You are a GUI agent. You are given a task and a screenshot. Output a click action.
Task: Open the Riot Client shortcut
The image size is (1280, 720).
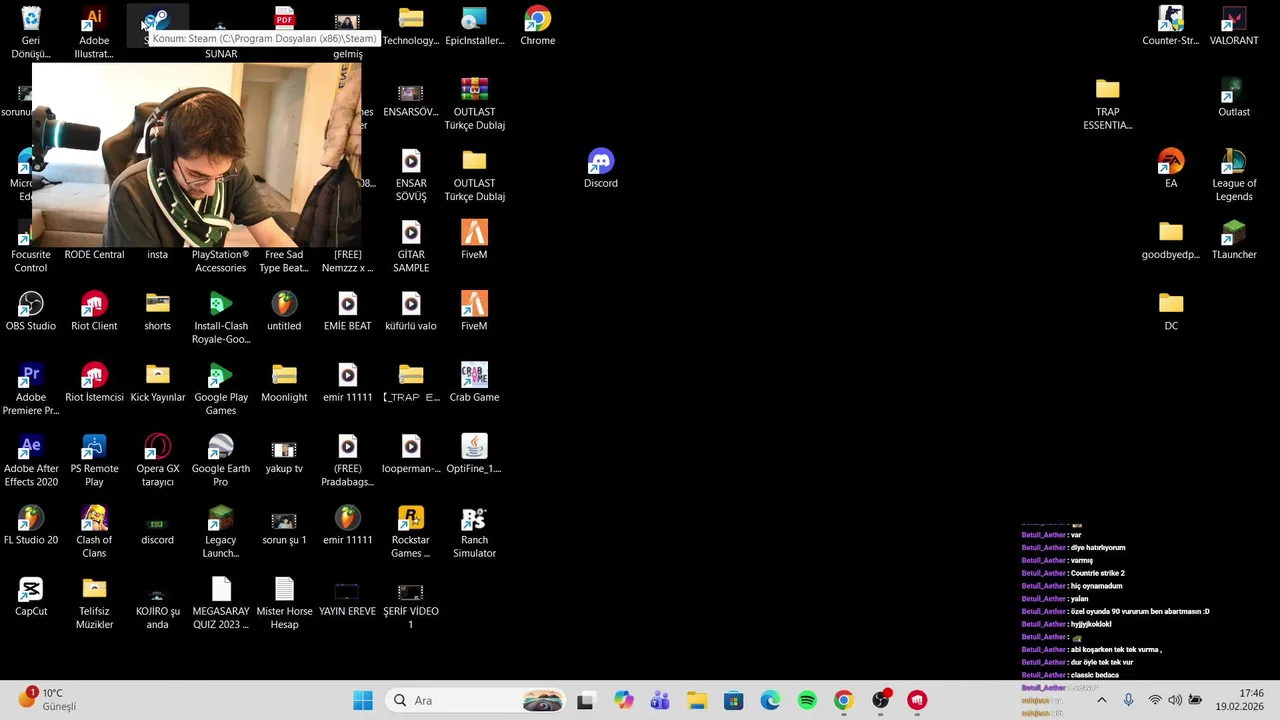click(x=94, y=311)
